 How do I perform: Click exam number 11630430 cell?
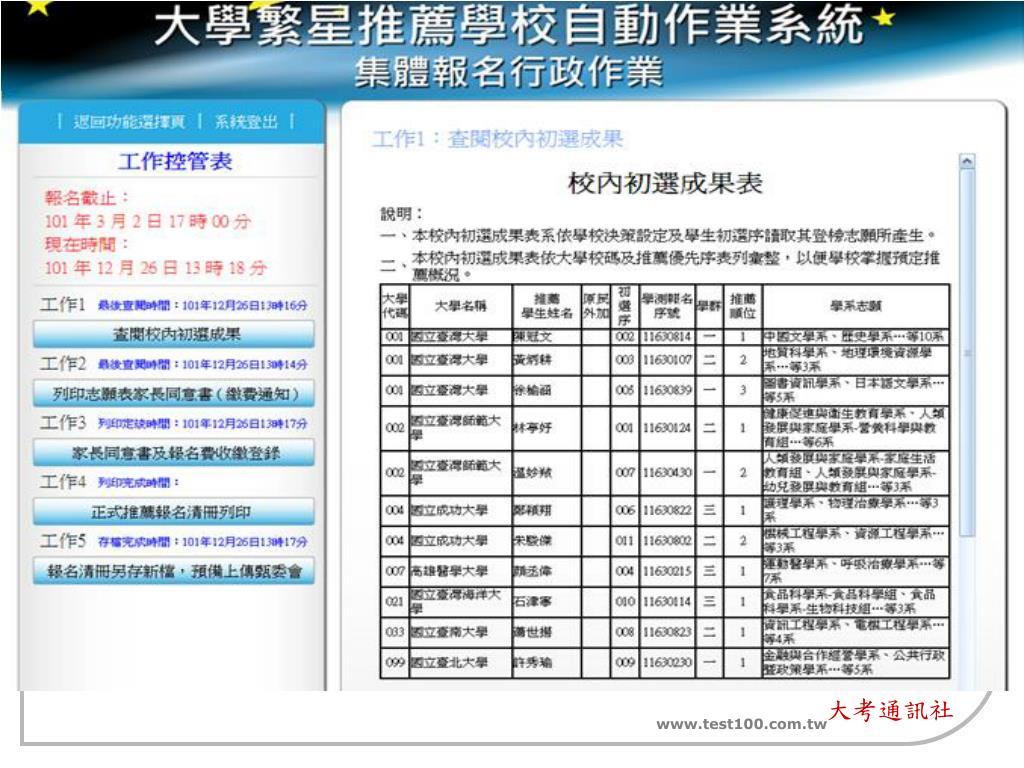(x=667, y=472)
